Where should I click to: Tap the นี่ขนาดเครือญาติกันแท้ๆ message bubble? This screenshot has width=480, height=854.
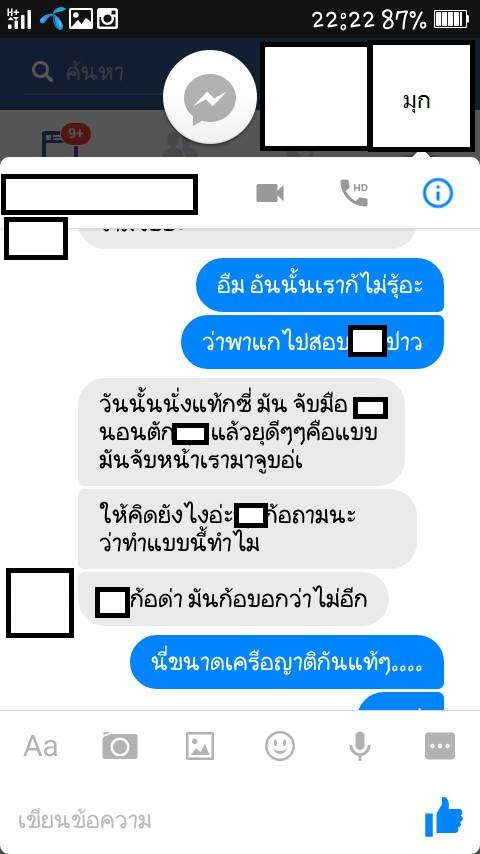(x=287, y=662)
